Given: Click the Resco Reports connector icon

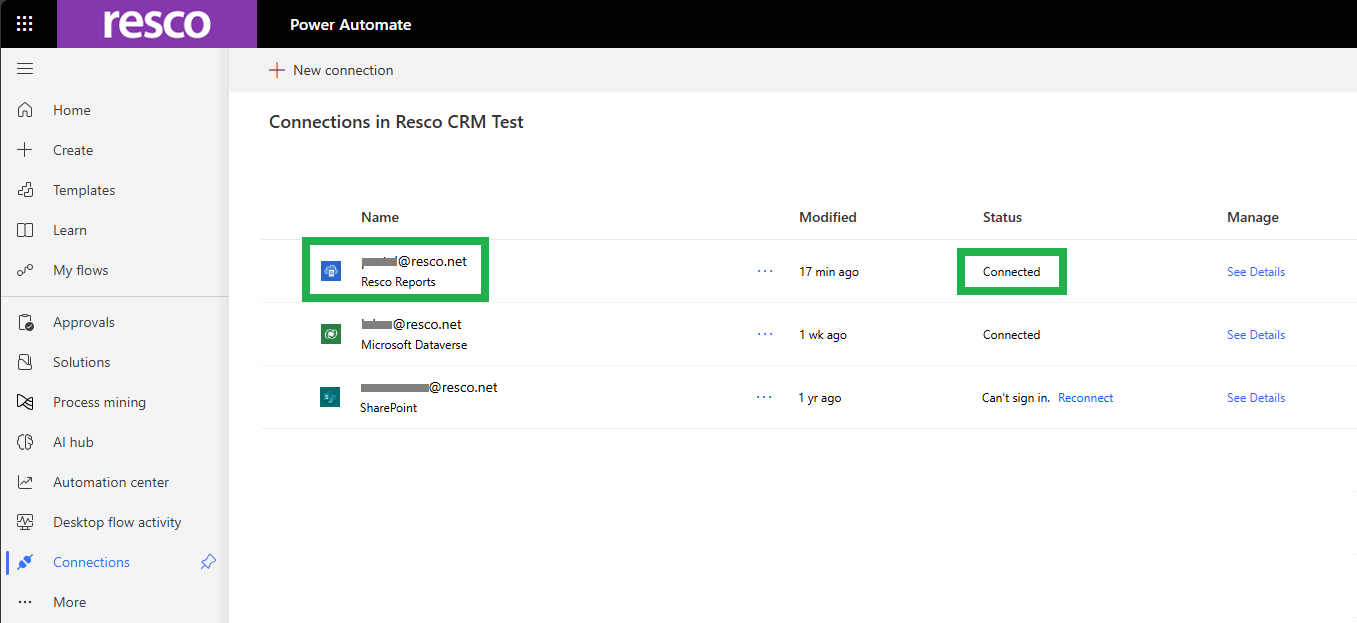Looking at the screenshot, I should click(331, 271).
